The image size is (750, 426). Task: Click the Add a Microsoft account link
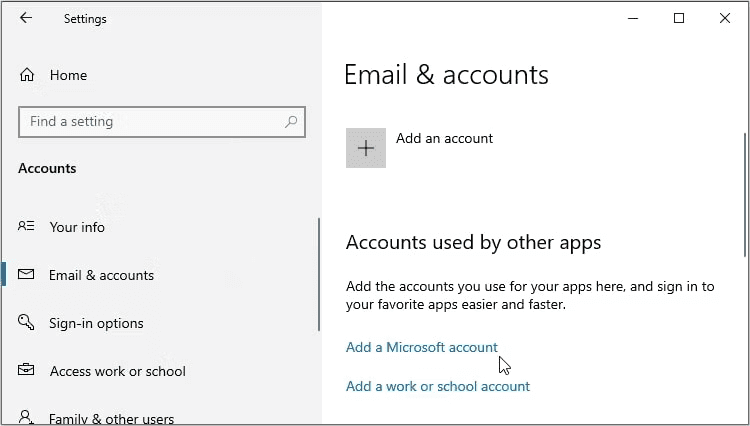421,347
